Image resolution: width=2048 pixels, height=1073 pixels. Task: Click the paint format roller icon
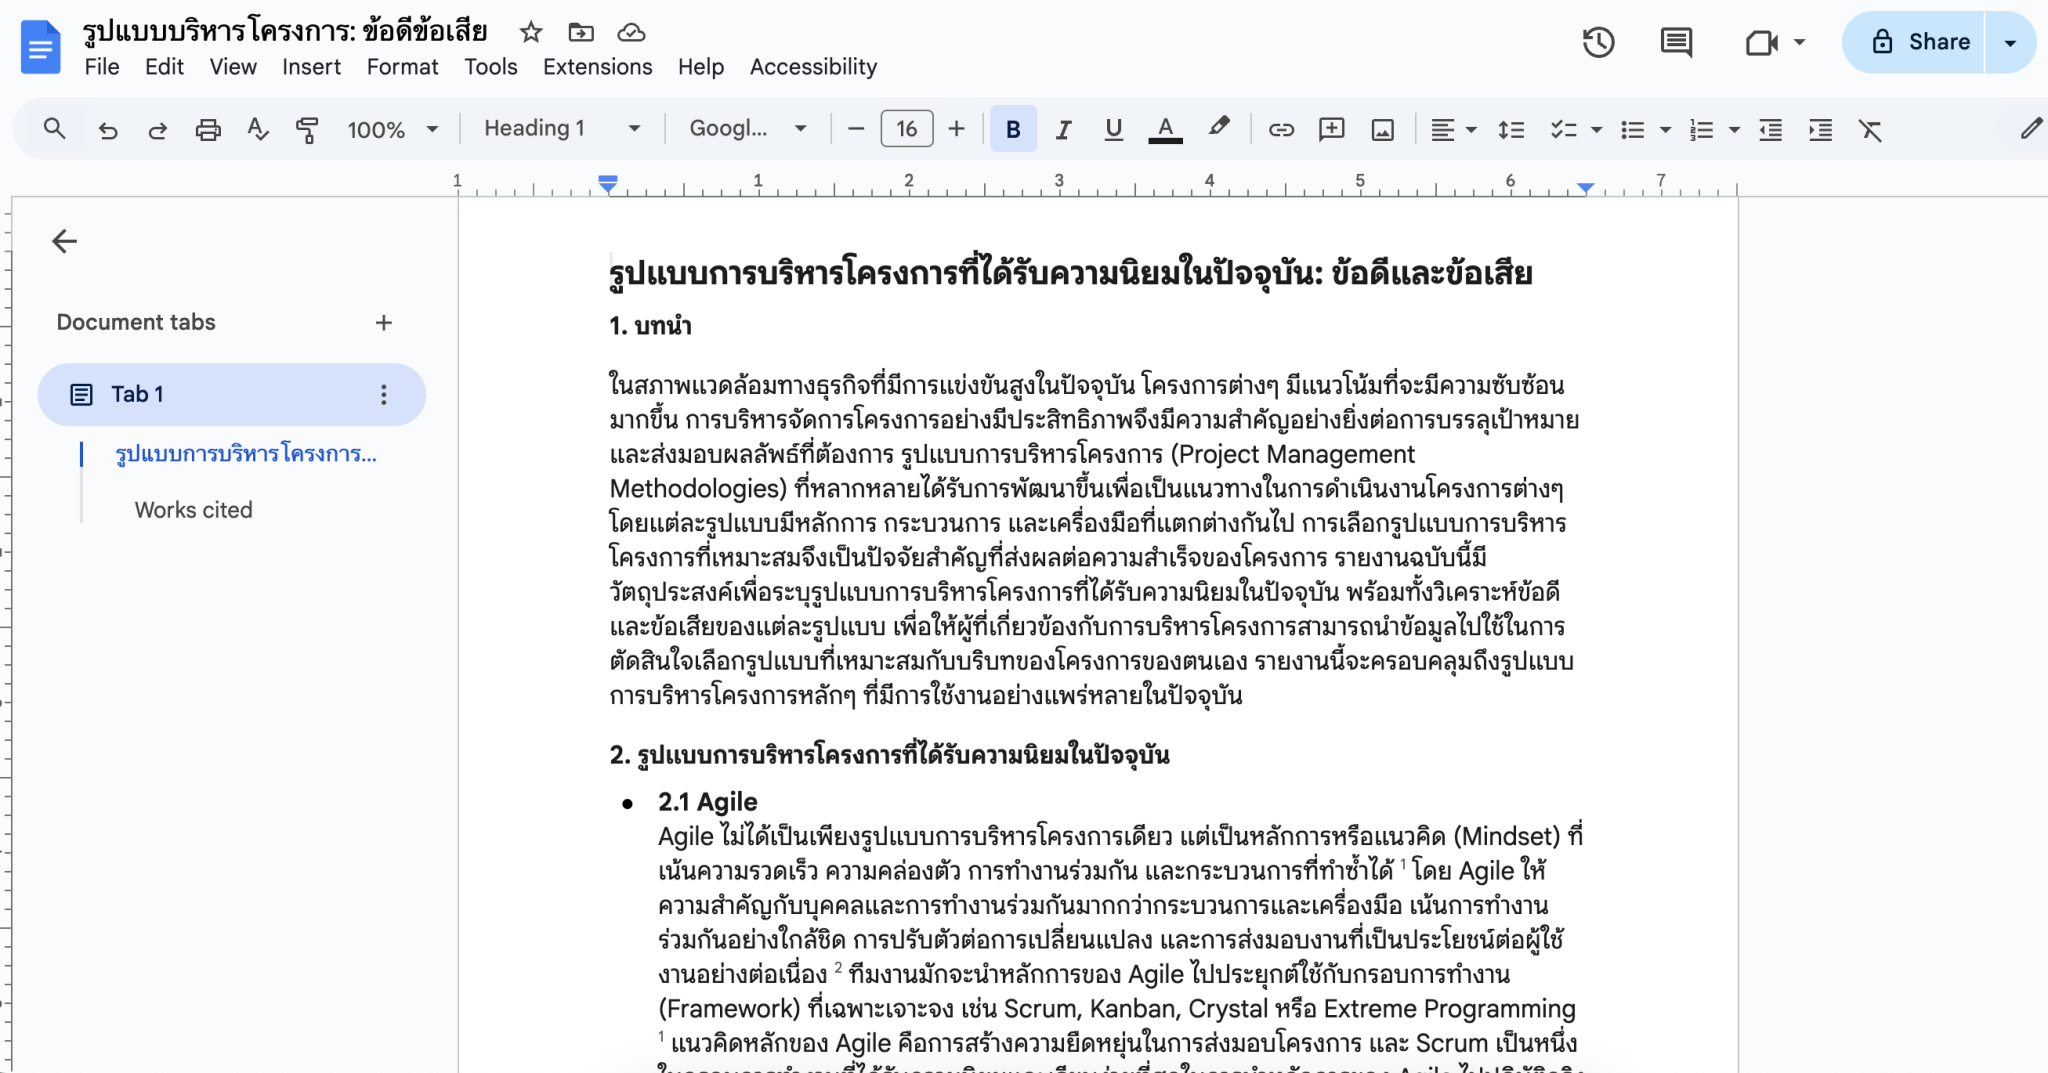[x=307, y=130]
